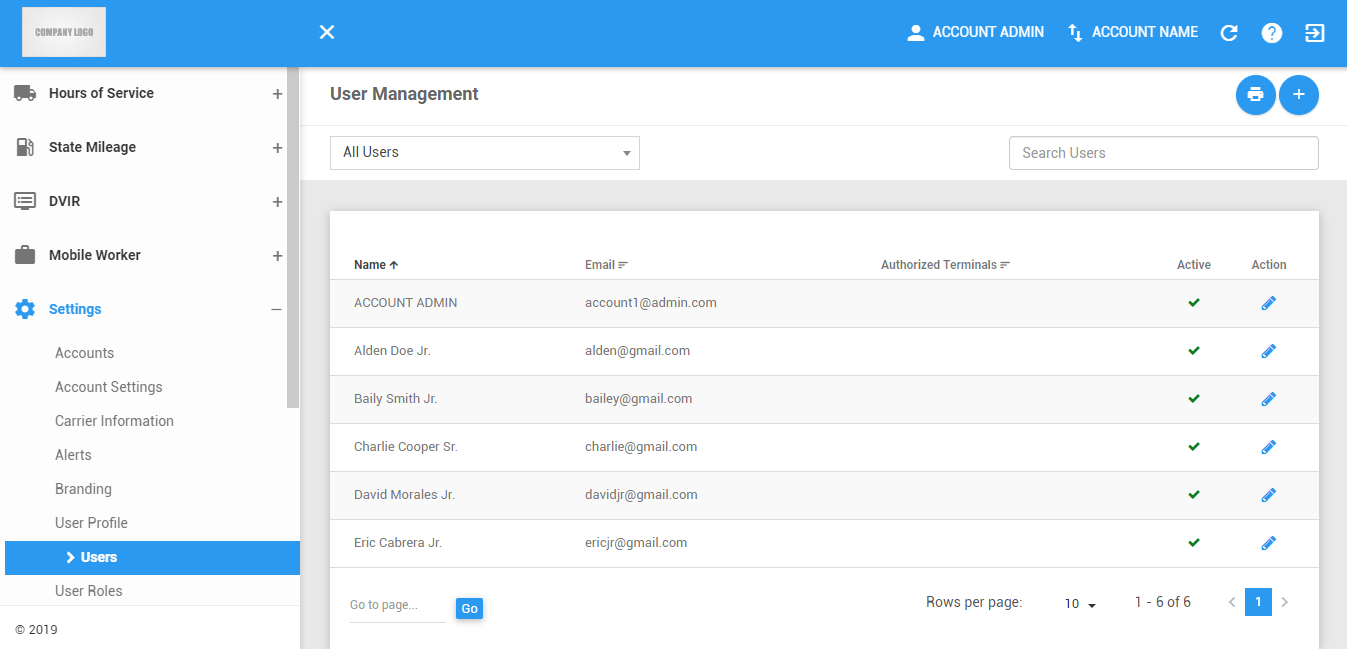Image resolution: width=1347 pixels, height=649 pixels.
Task: Select email davidjr@gmail.com
Action: click(x=641, y=495)
